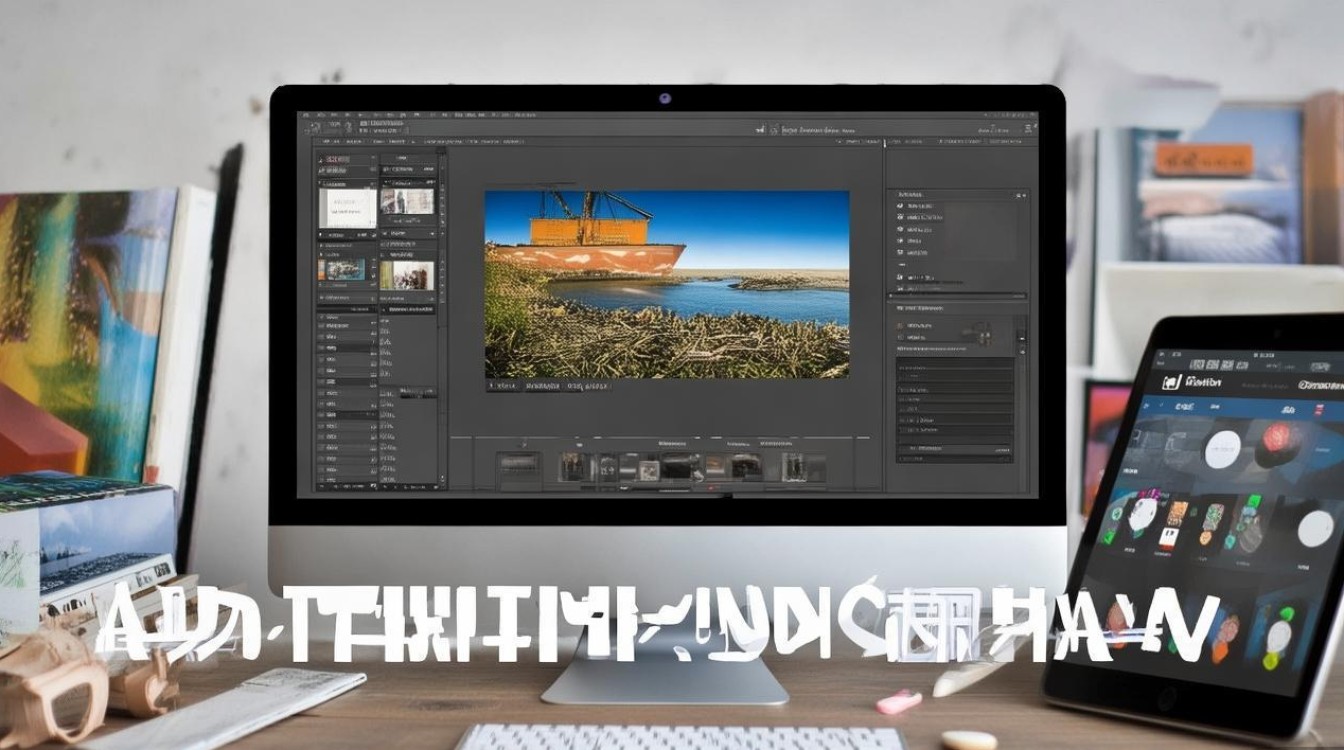Toggle the third row's eye icon in the right panel
Image resolution: width=1344 pixels, height=750 pixels.
900,229
